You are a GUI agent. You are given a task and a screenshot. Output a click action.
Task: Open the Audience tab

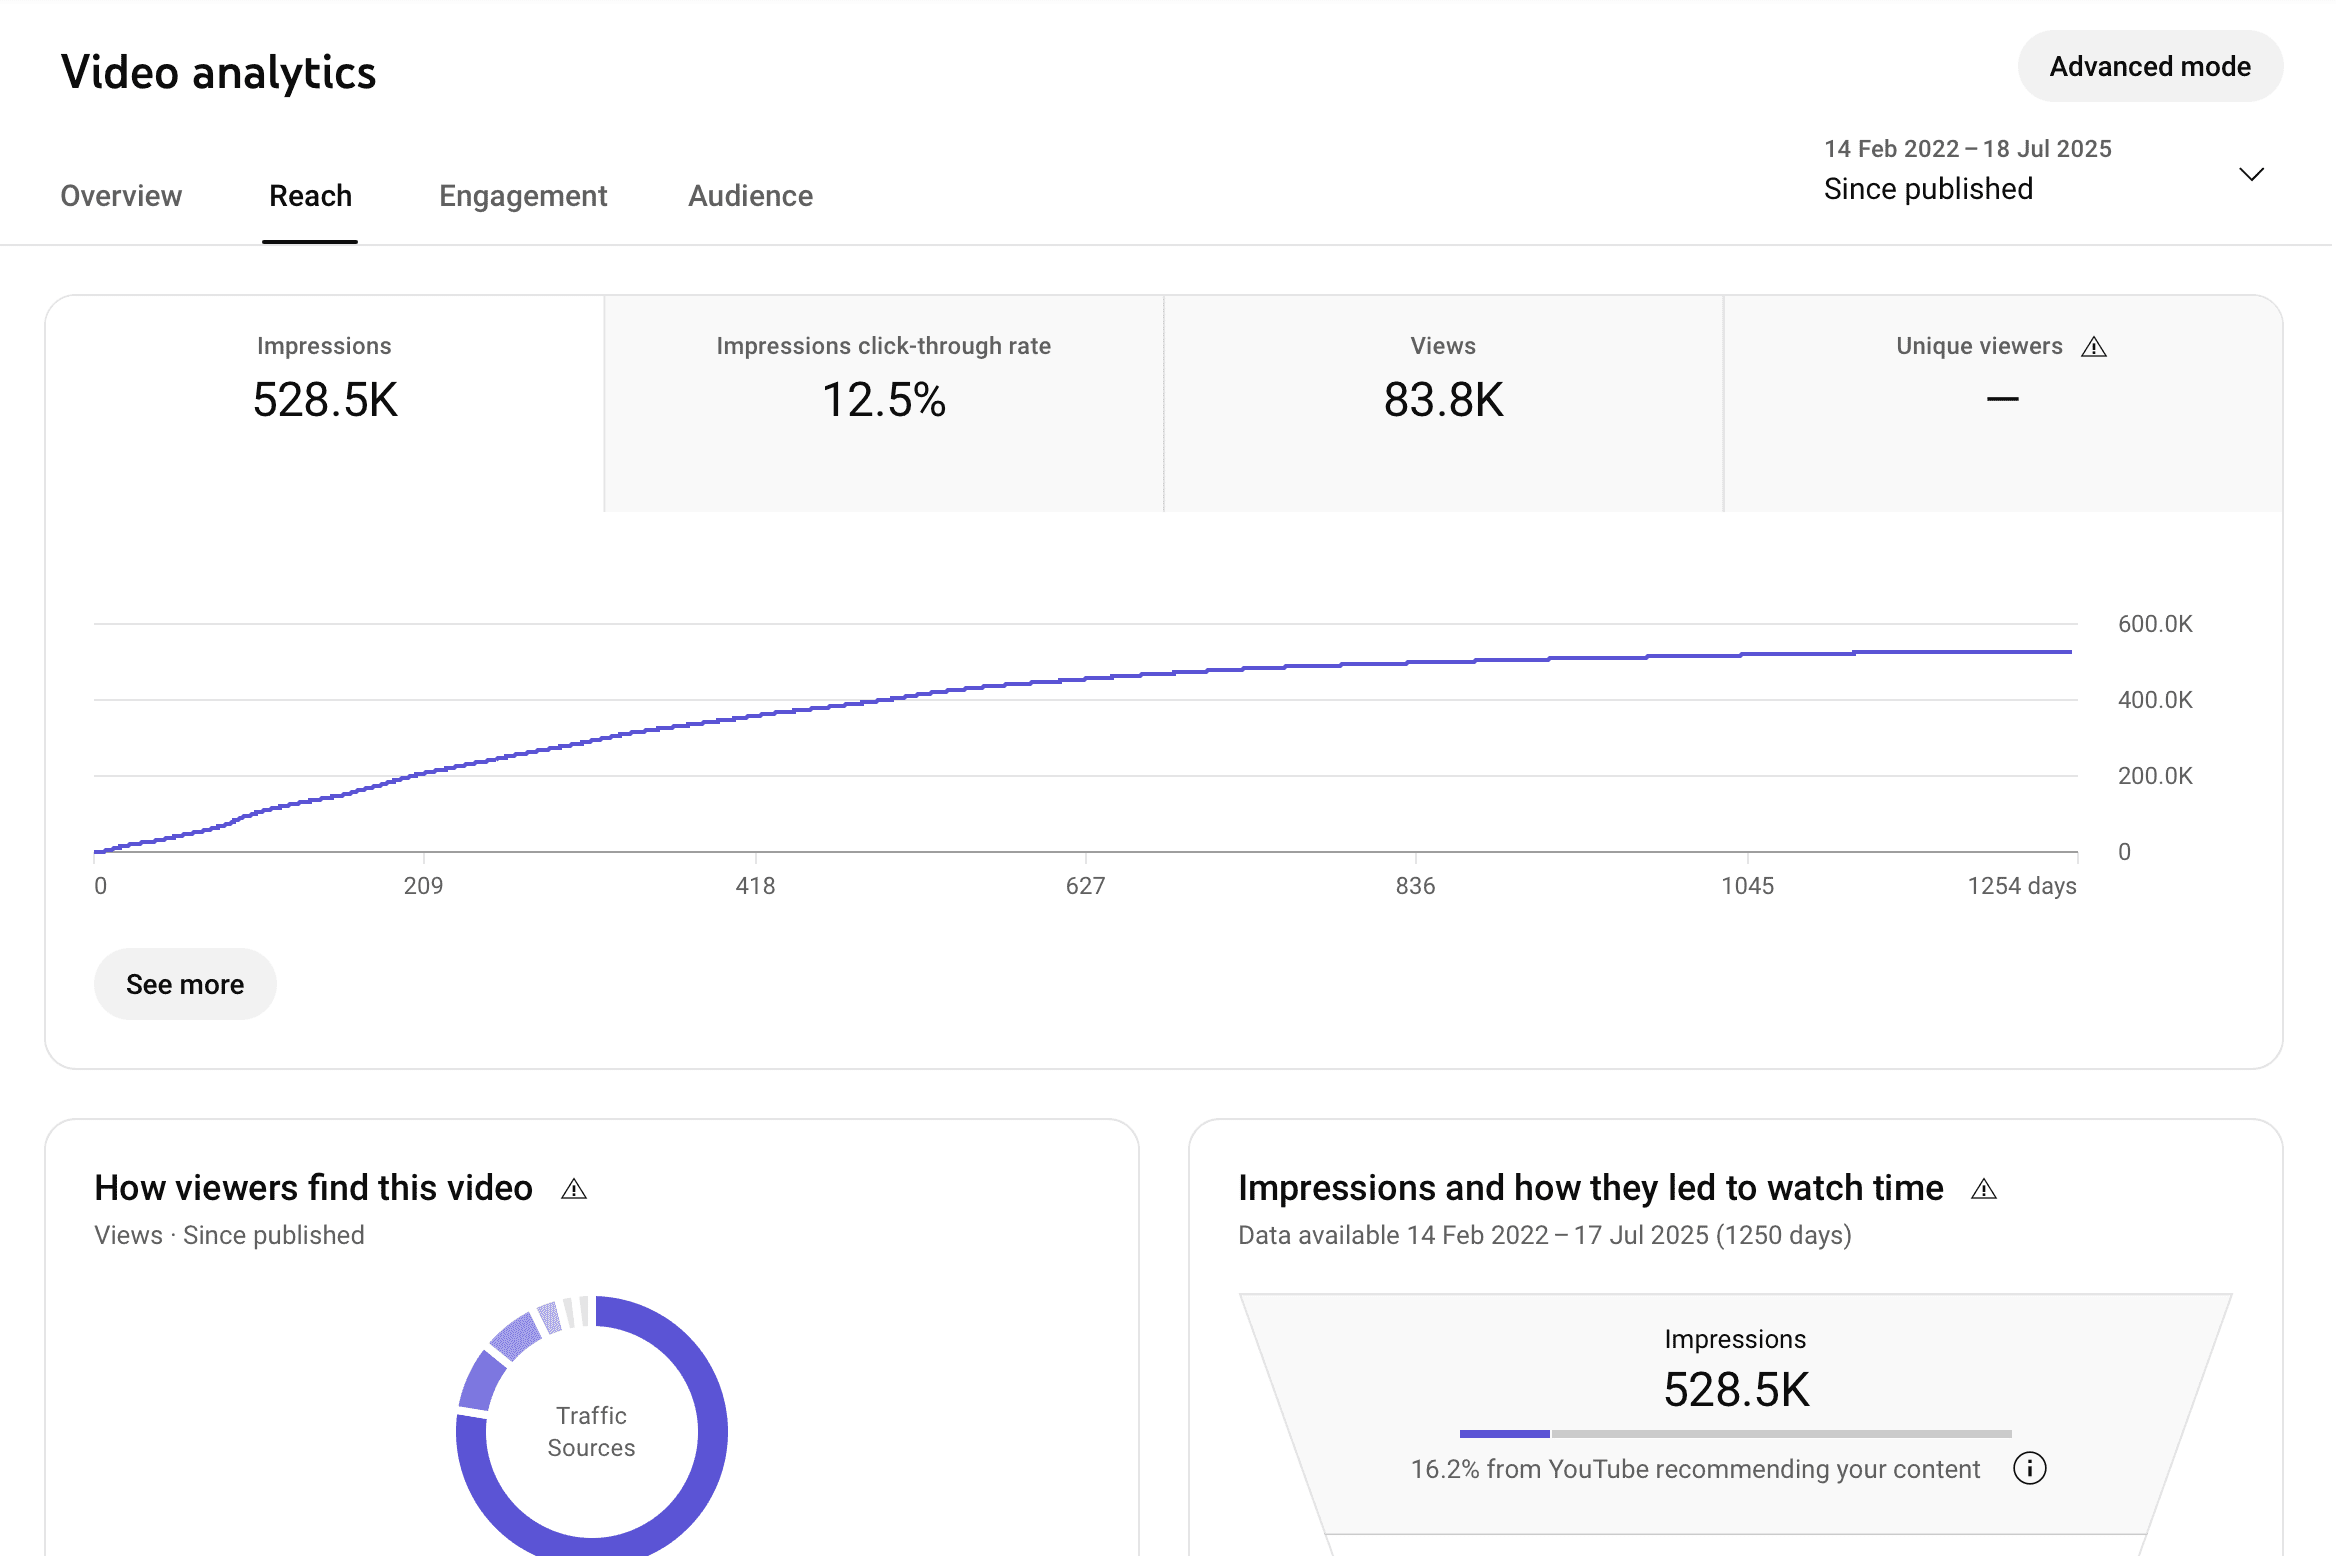pos(750,196)
